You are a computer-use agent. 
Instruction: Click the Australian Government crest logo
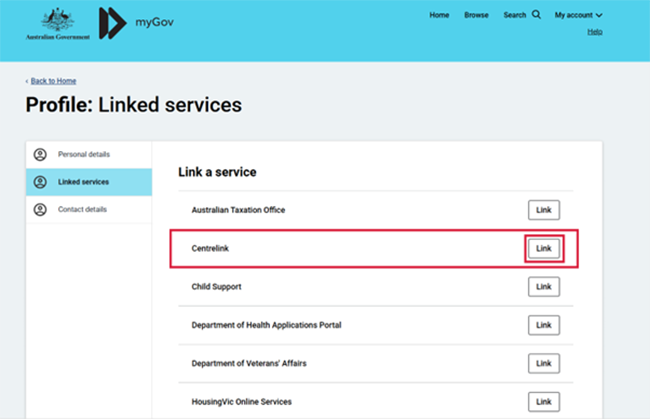tap(65, 22)
